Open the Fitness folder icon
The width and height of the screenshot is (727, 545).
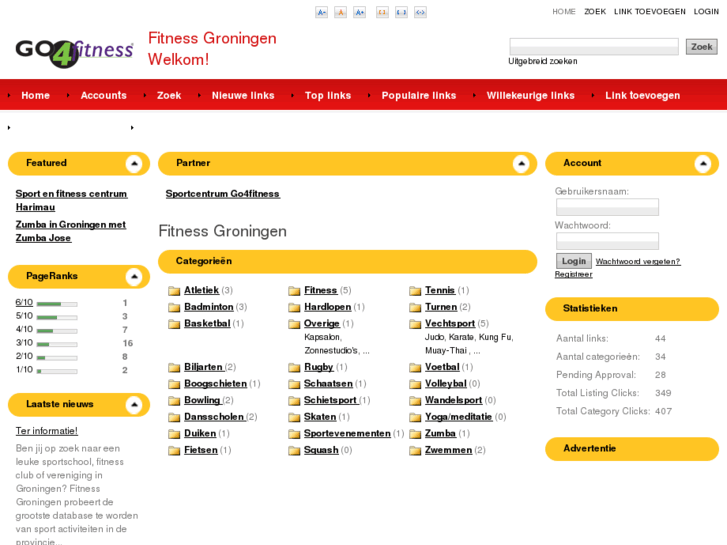pos(294,291)
